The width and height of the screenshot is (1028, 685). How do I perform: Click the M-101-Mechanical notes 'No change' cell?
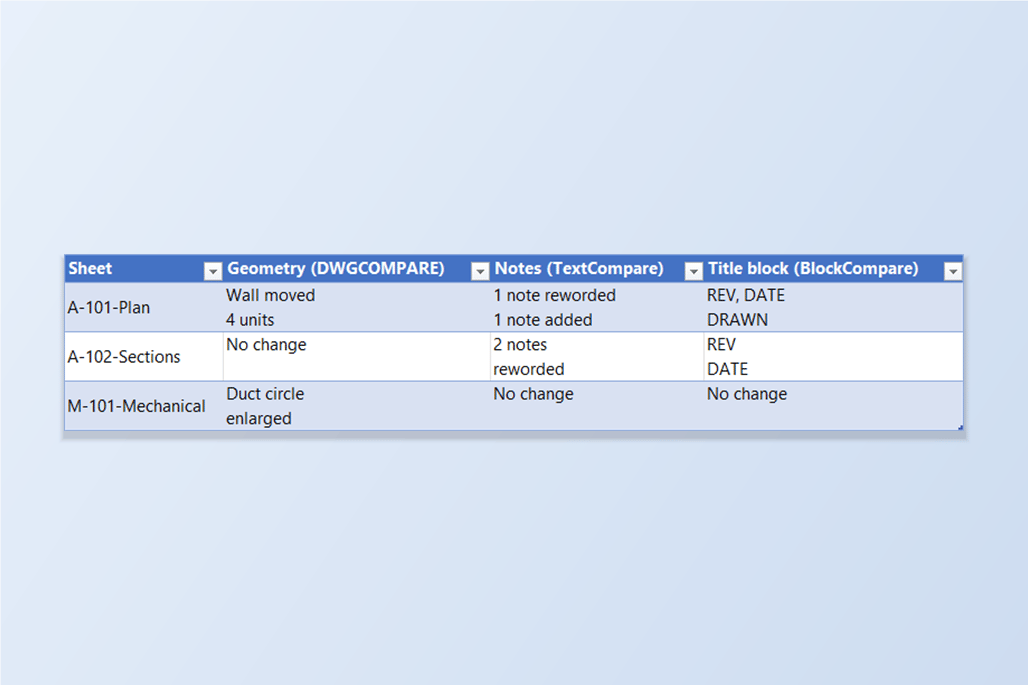(597, 406)
